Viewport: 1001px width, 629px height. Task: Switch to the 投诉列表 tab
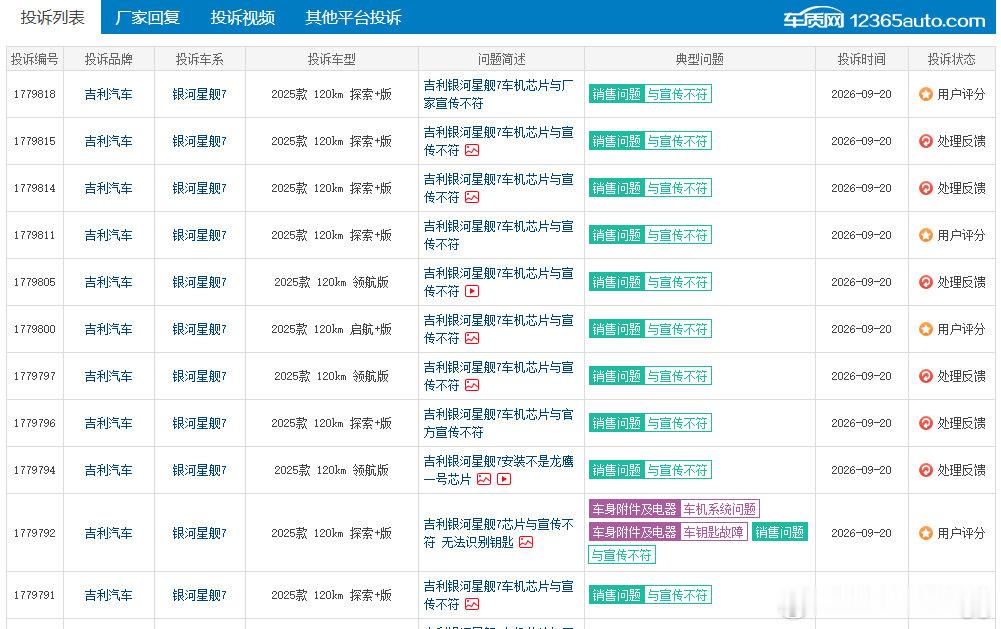pyautogui.click(x=52, y=17)
